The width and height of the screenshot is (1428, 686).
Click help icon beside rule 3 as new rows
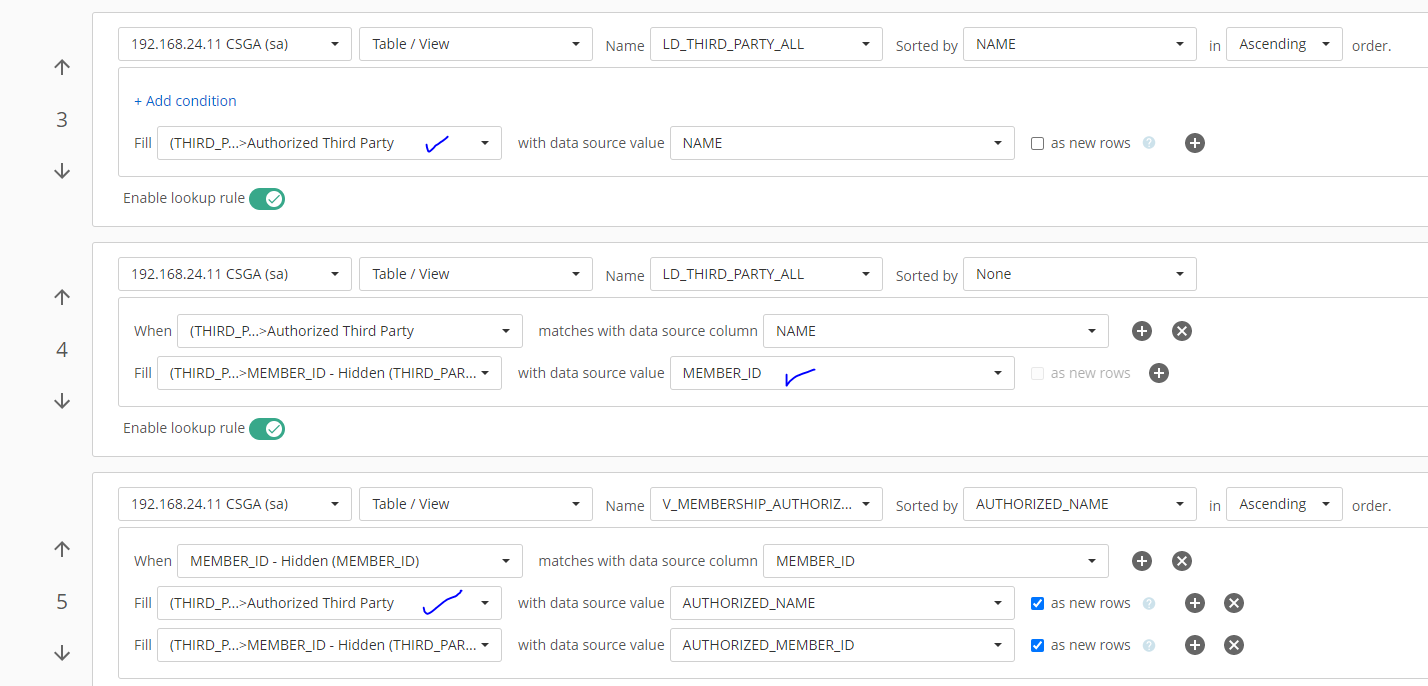(1149, 143)
